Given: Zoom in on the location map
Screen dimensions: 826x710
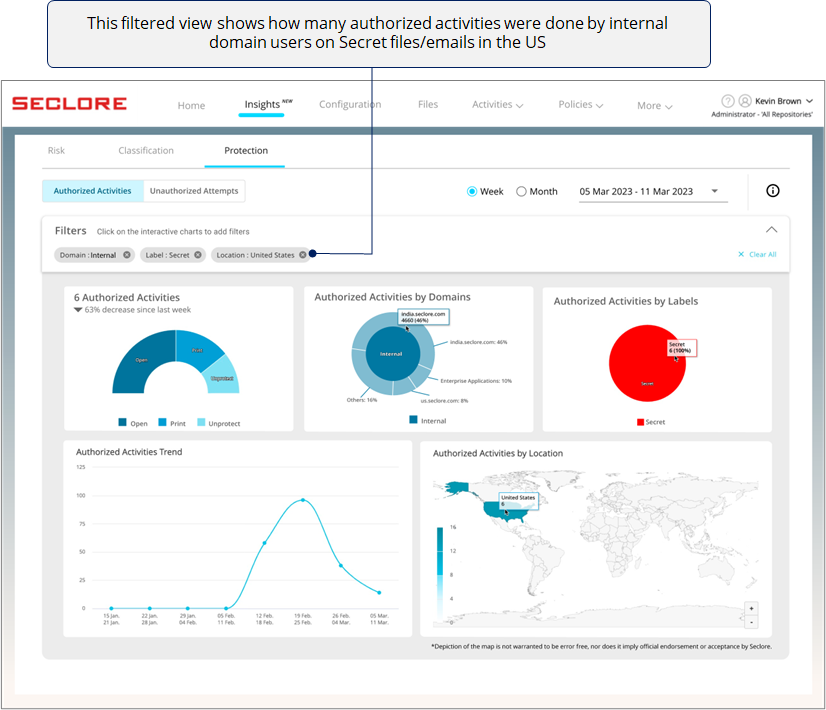Looking at the screenshot, I should 751,608.
